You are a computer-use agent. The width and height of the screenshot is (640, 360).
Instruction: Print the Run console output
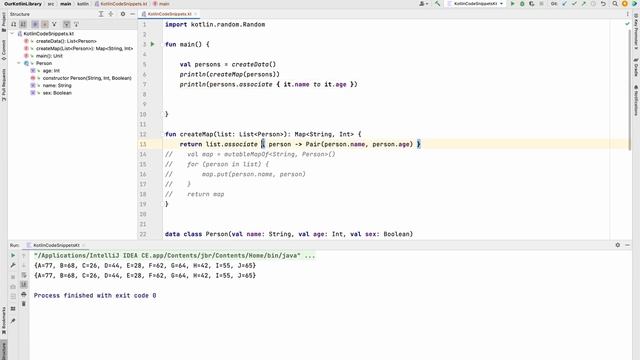point(24,294)
